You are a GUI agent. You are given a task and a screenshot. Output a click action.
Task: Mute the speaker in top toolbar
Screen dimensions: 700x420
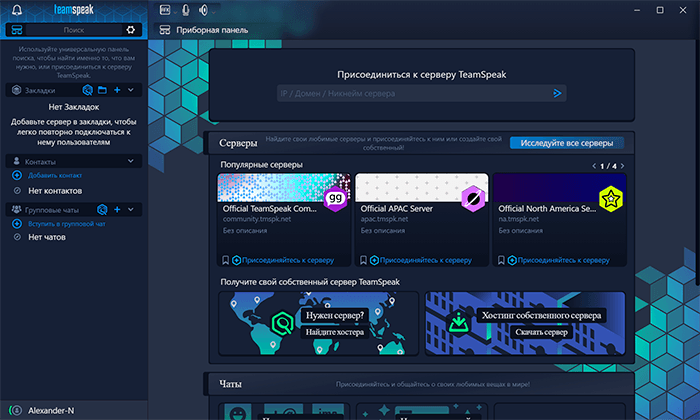[204, 10]
